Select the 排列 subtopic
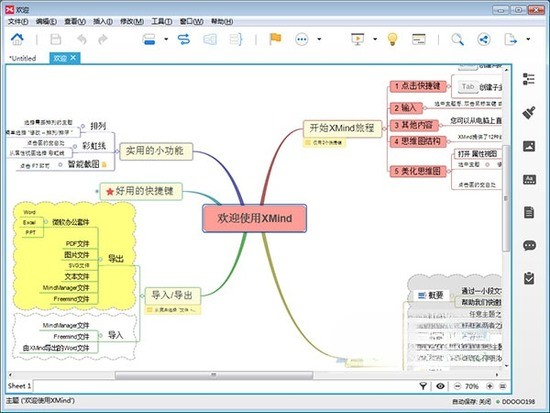Image resolution: width=550 pixels, height=413 pixels. tap(98, 126)
